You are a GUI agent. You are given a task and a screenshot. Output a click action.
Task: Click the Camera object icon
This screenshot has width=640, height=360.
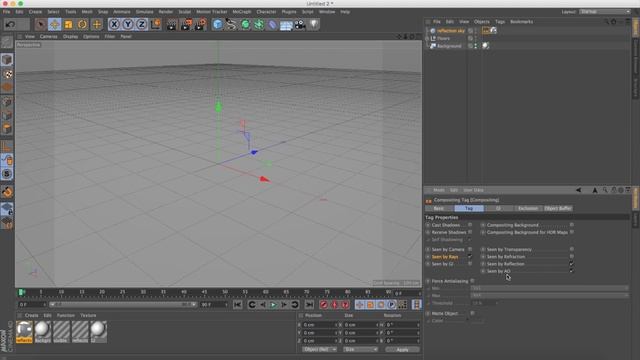tap(300, 24)
